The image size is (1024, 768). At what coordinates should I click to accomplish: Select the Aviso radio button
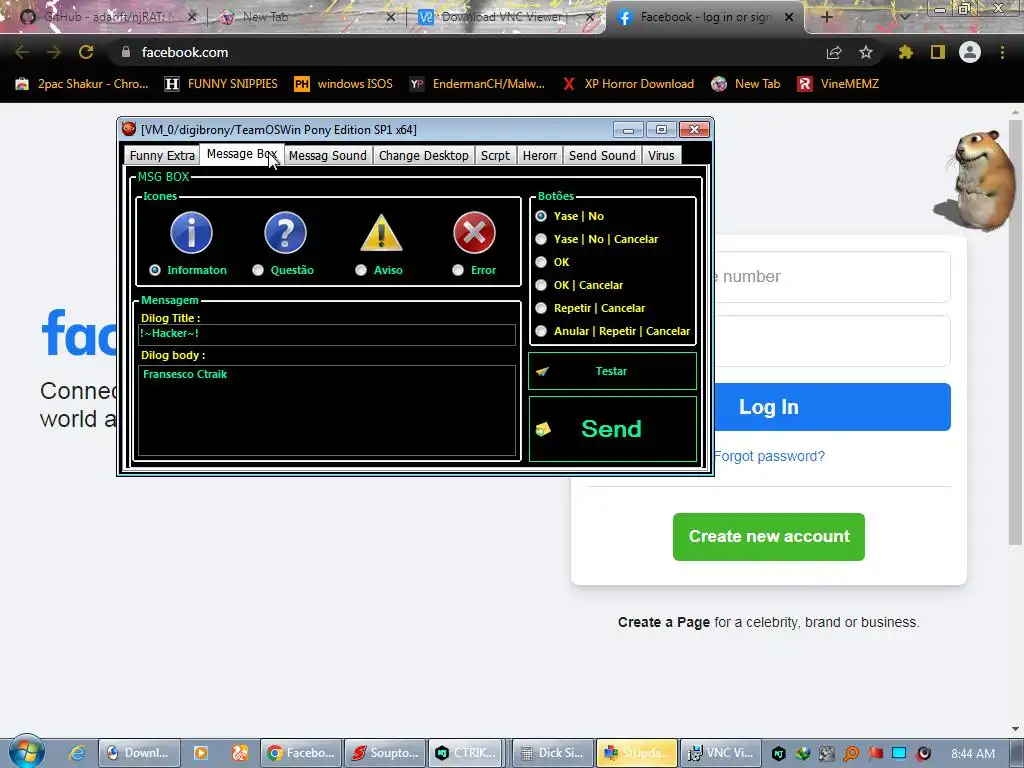(x=361, y=270)
